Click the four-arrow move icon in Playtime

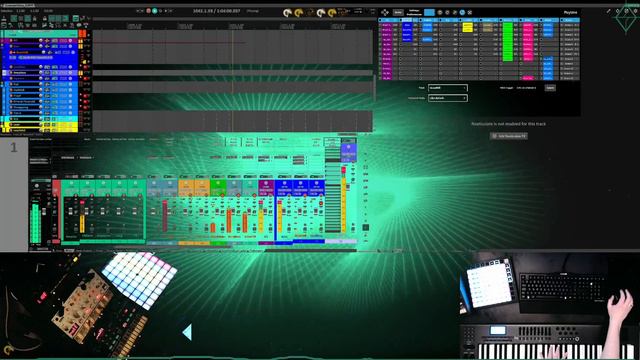point(384,12)
